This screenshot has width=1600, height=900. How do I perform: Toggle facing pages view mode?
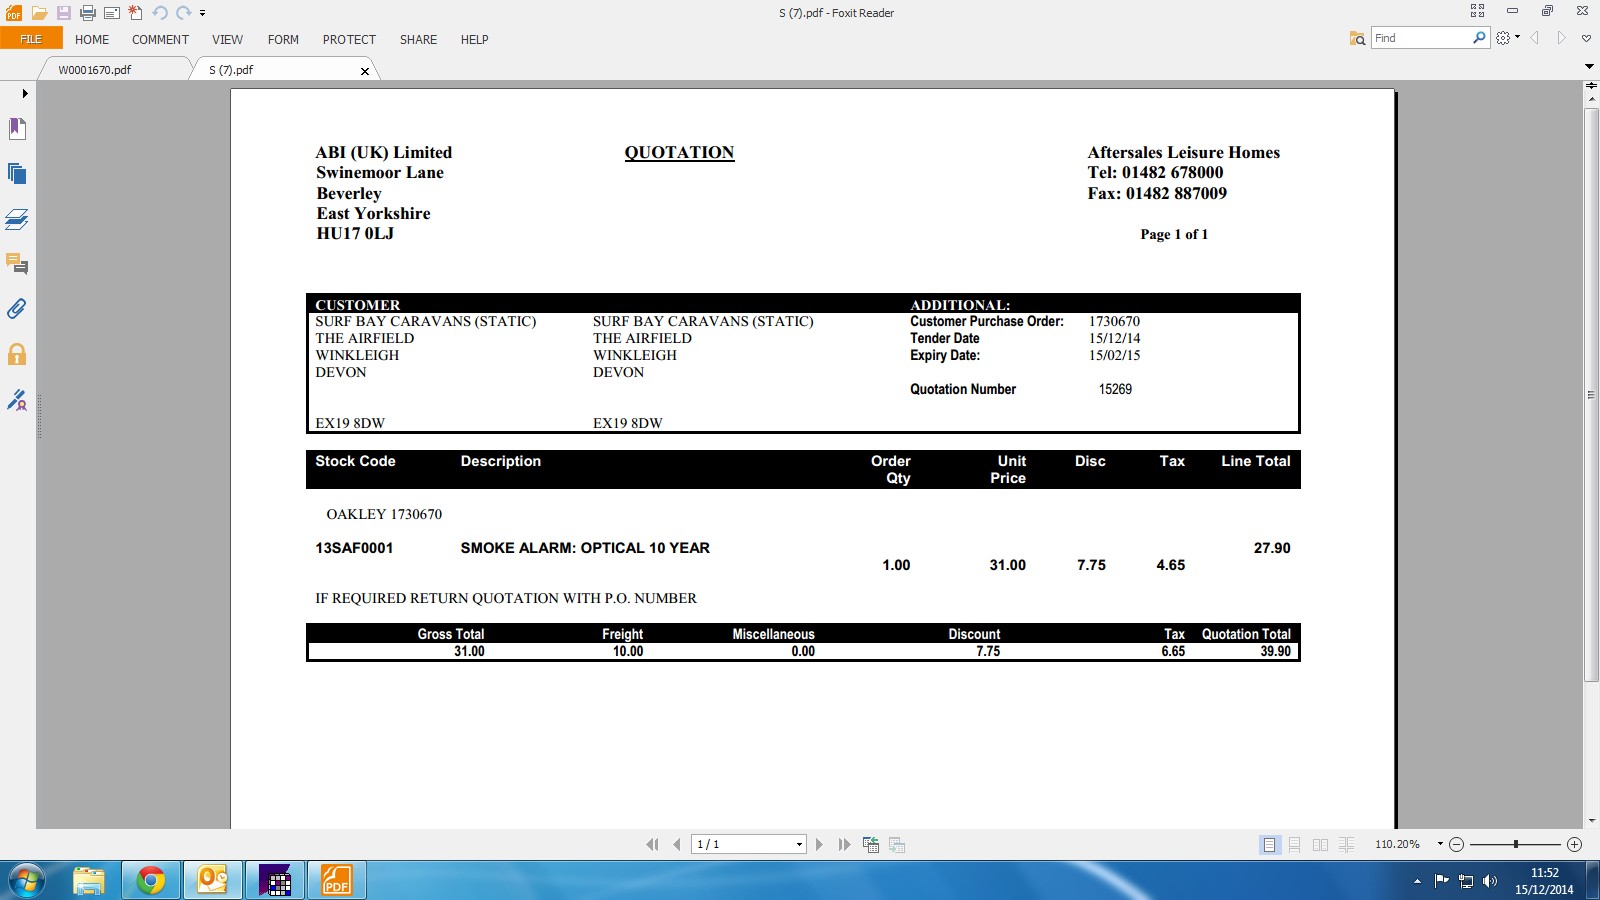[x=1320, y=845]
